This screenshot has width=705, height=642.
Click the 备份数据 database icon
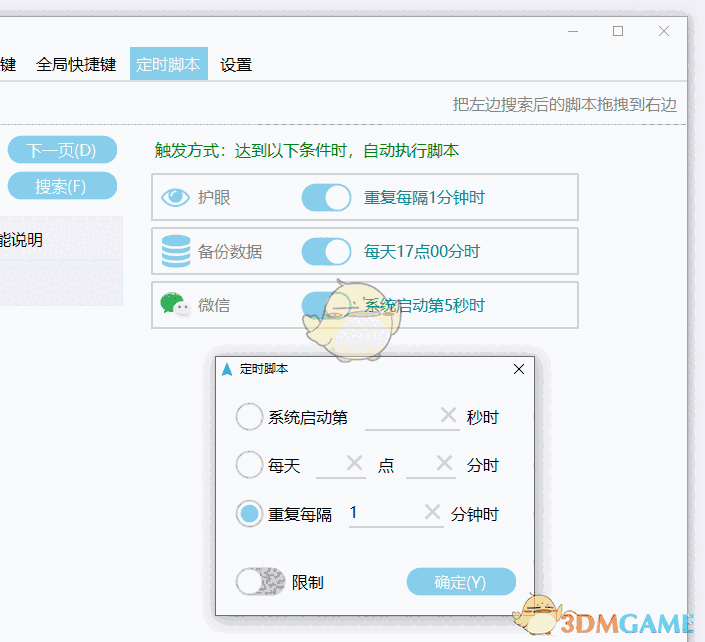point(176,251)
